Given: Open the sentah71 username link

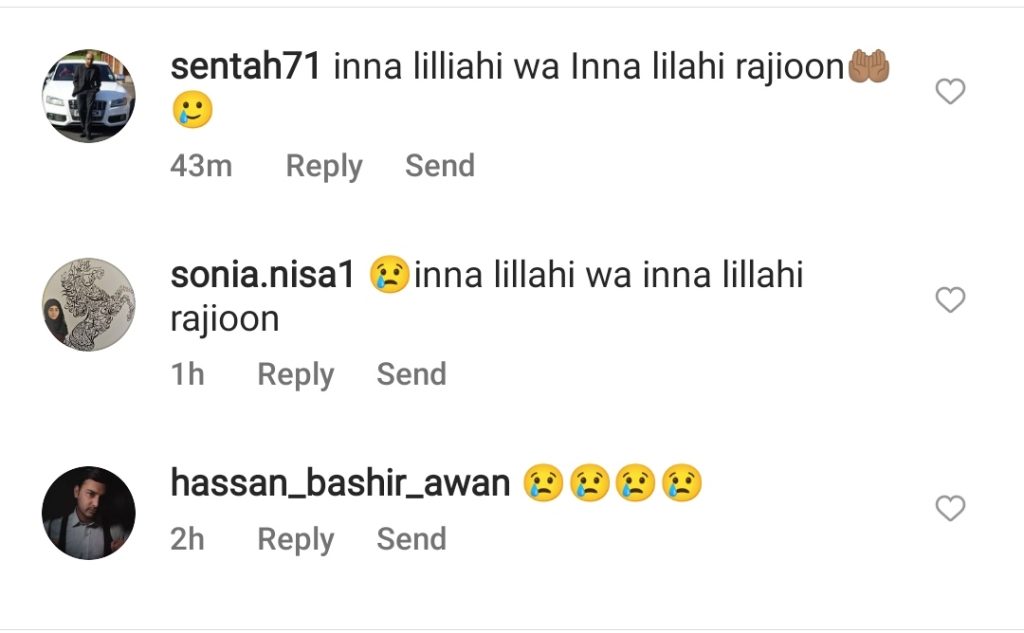Looking at the screenshot, I should (246, 67).
